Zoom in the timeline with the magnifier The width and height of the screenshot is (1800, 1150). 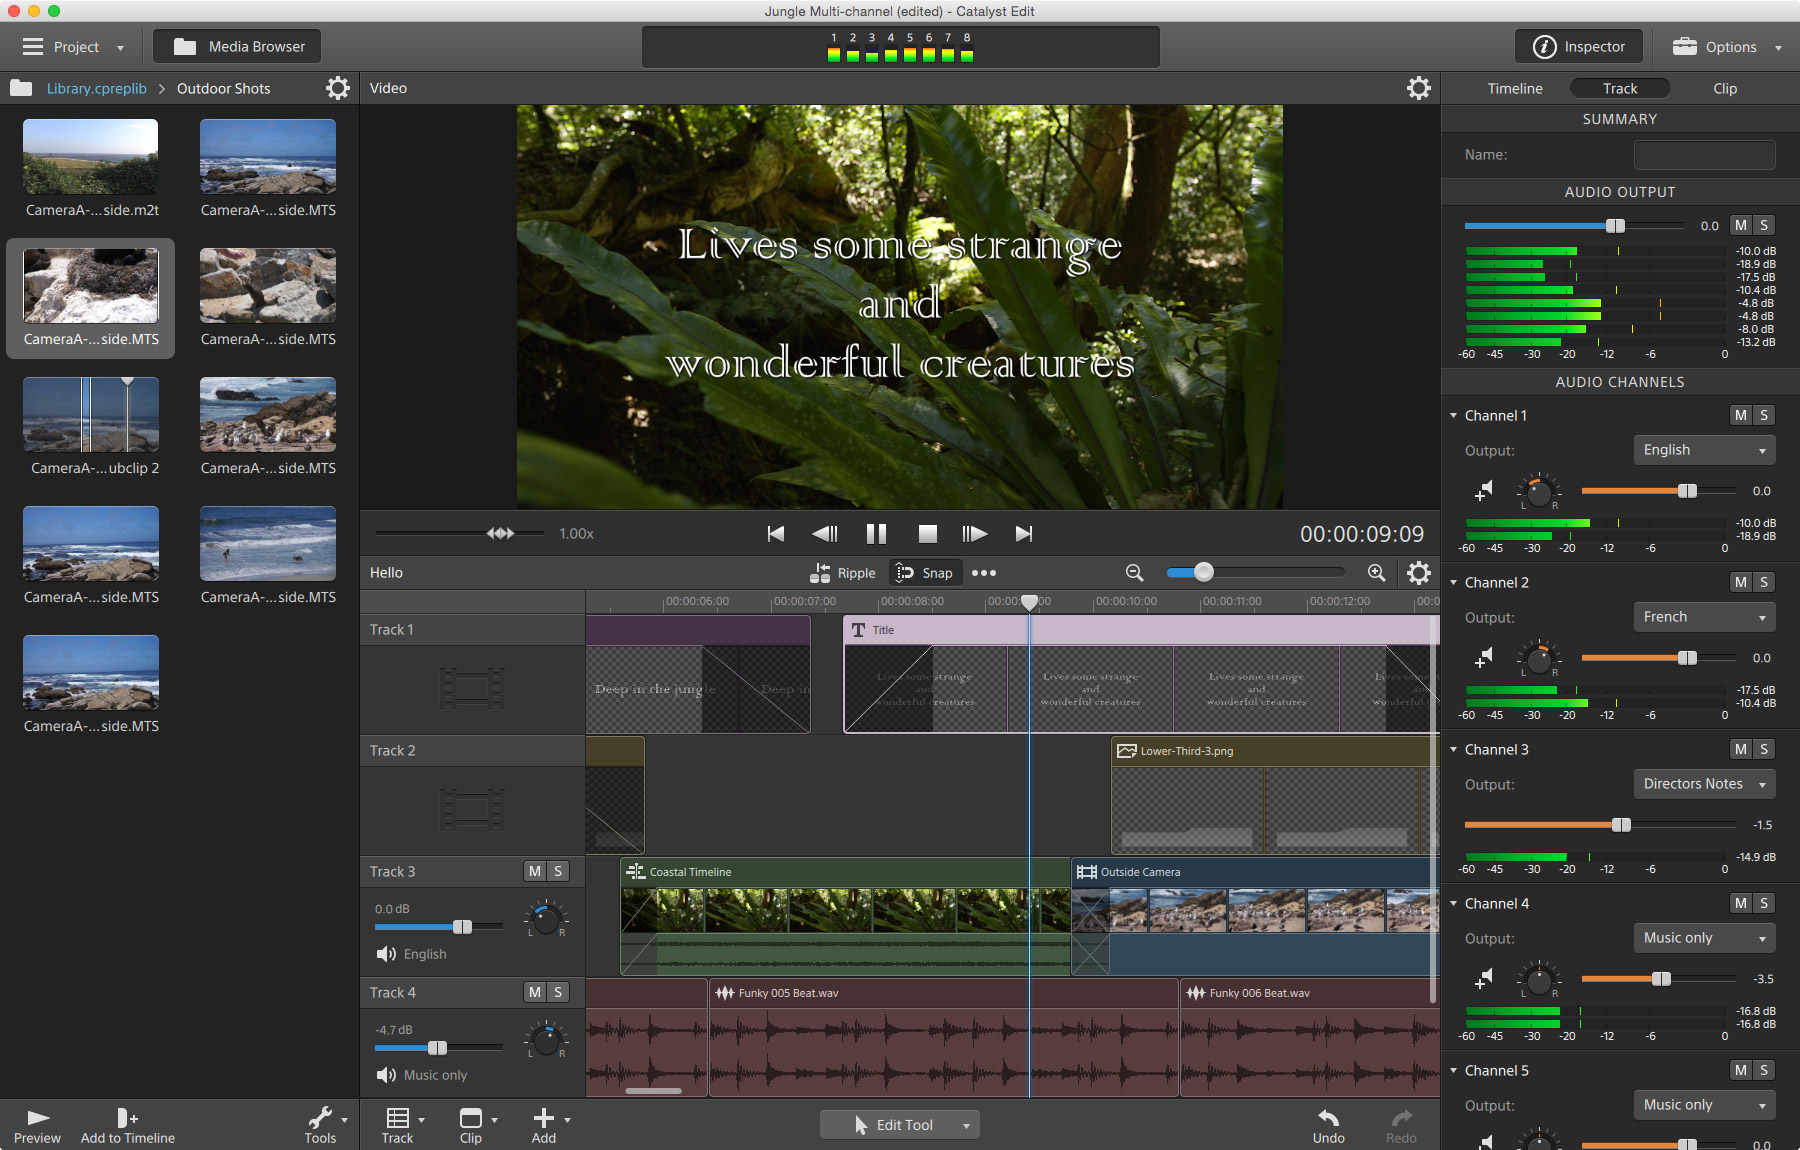point(1377,573)
